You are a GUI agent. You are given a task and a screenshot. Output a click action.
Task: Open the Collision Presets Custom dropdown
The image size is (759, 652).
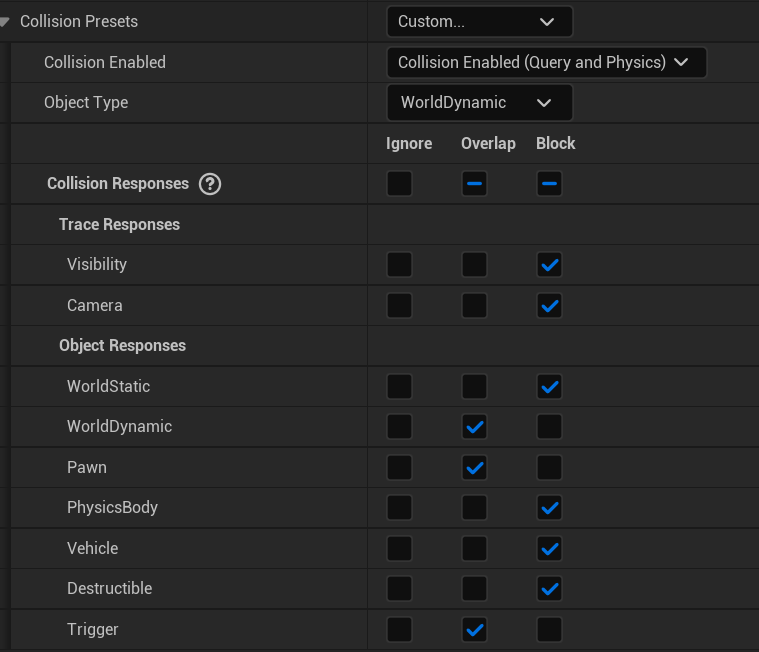coord(479,22)
